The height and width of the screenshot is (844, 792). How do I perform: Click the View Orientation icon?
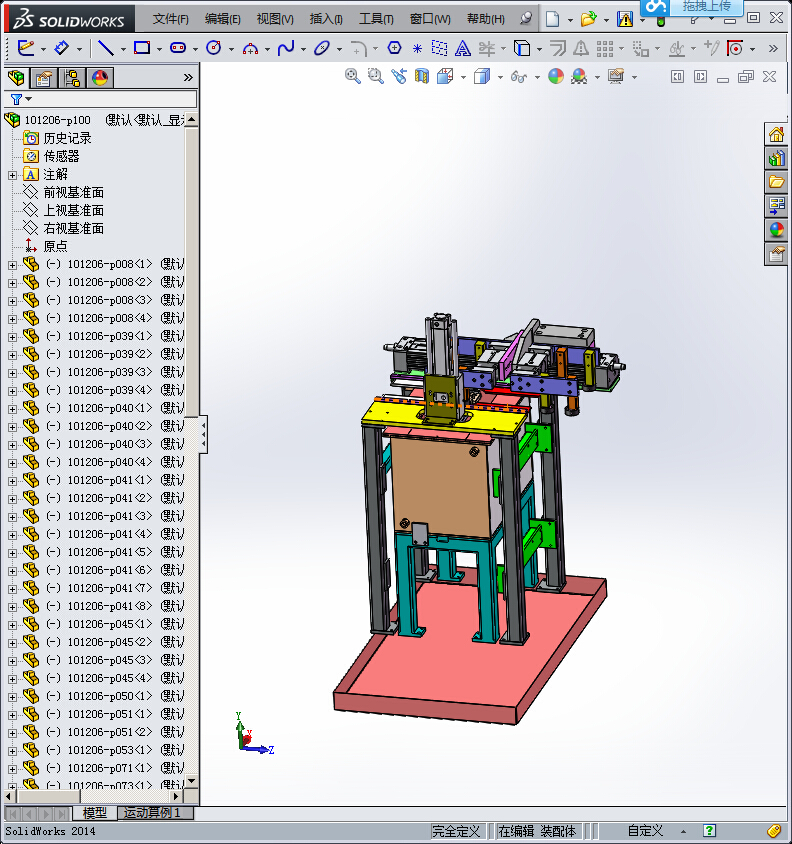pos(445,76)
